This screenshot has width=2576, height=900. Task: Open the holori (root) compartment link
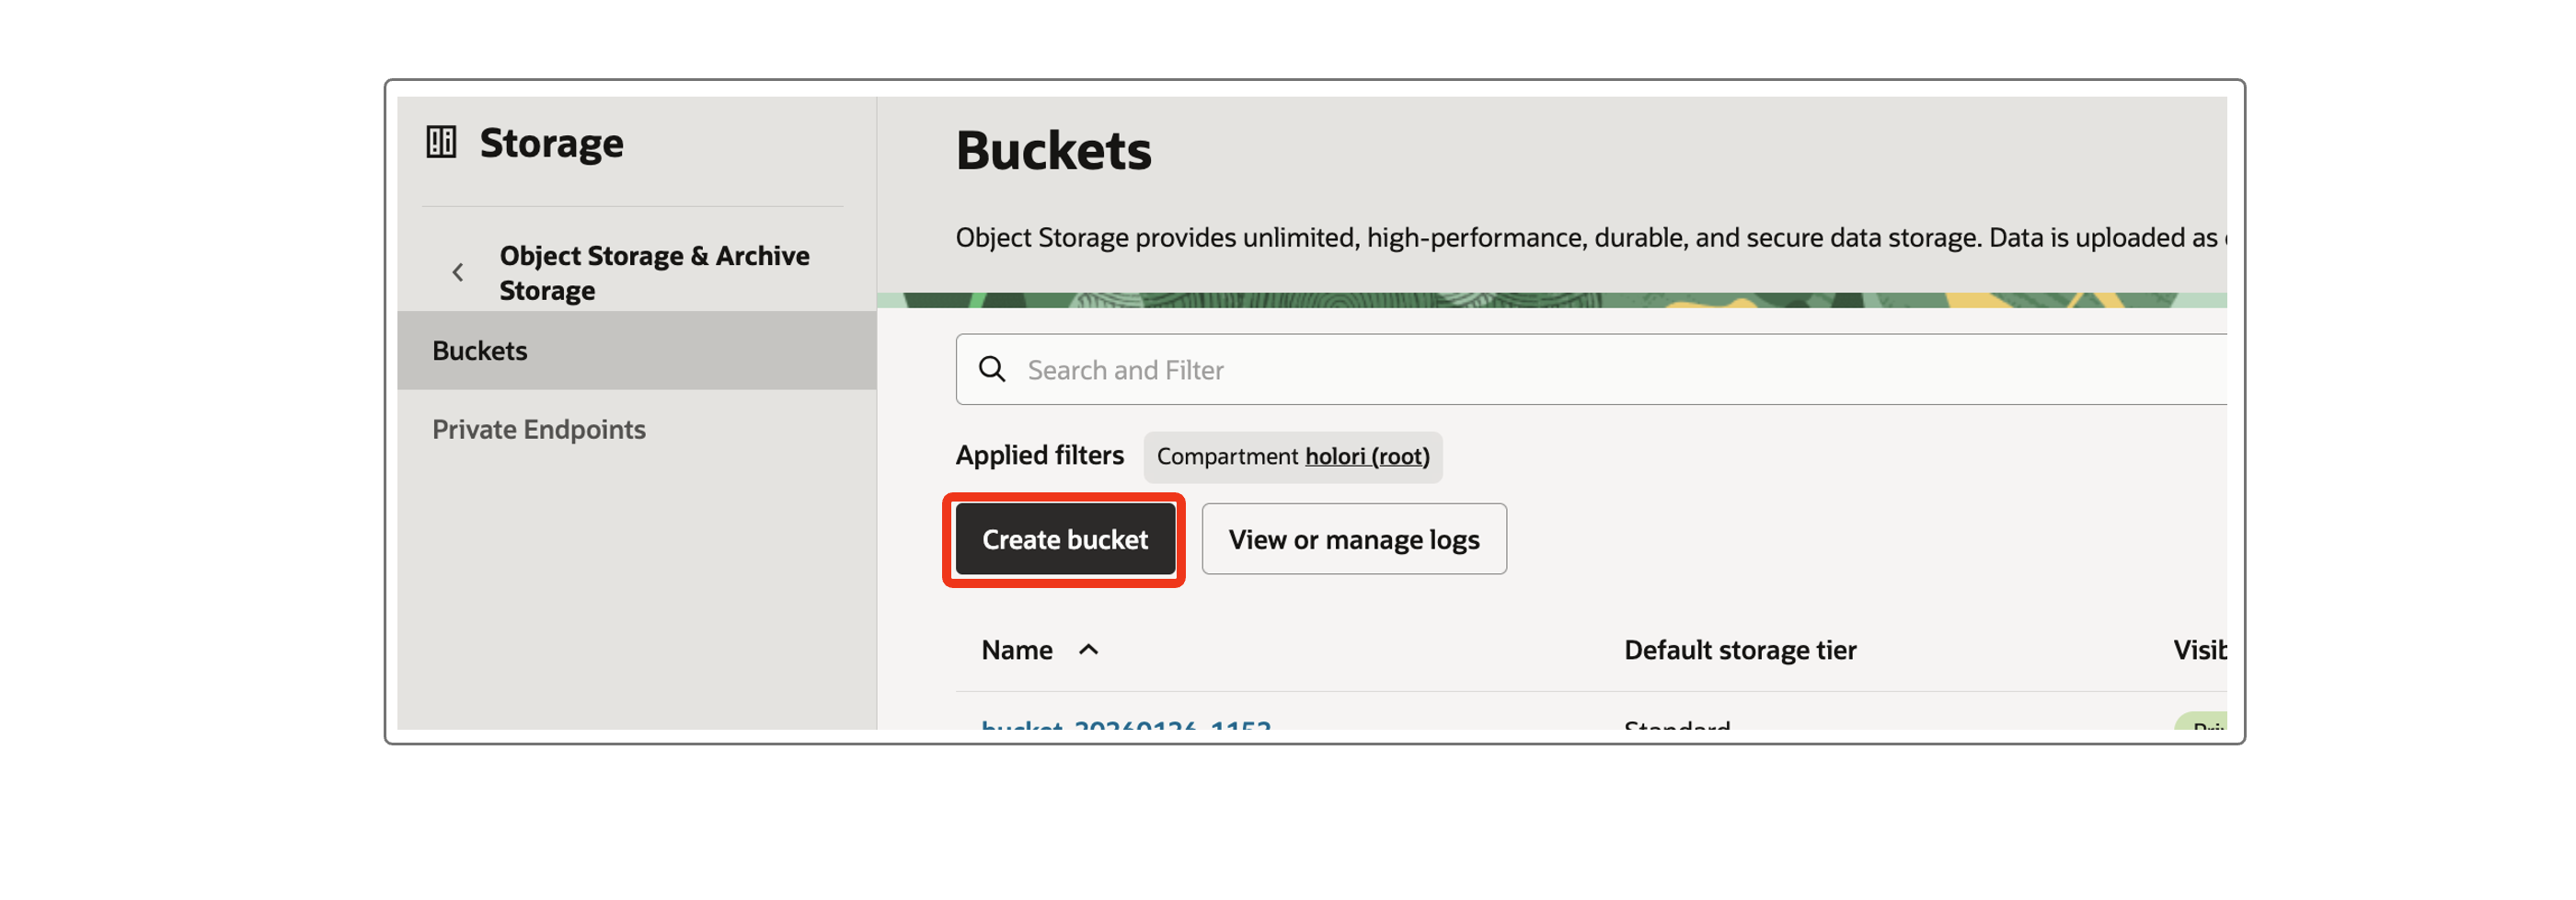pyautogui.click(x=1367, y=456)
